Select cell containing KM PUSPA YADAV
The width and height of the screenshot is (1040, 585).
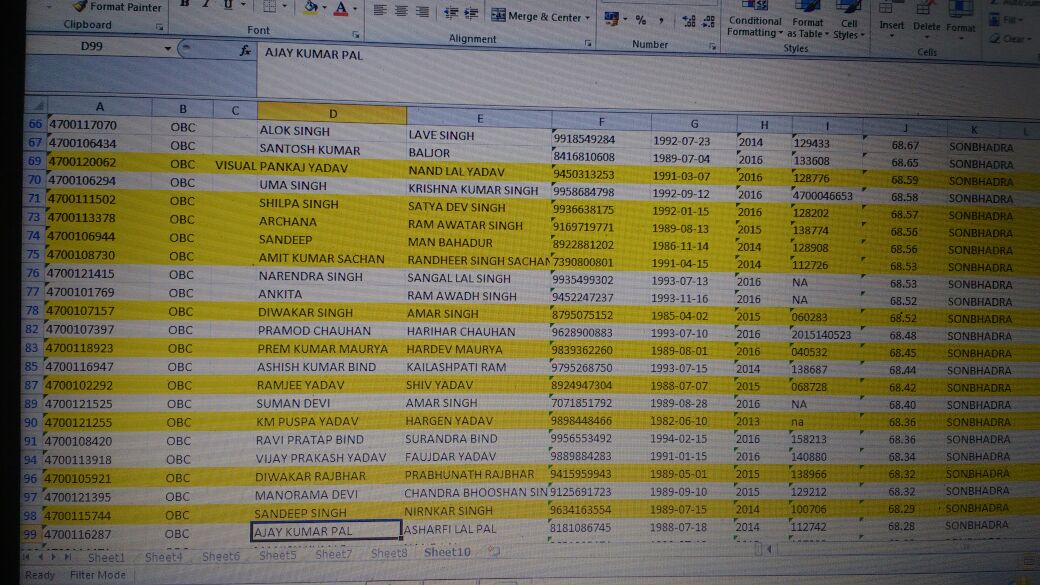(x=328, y=421)
